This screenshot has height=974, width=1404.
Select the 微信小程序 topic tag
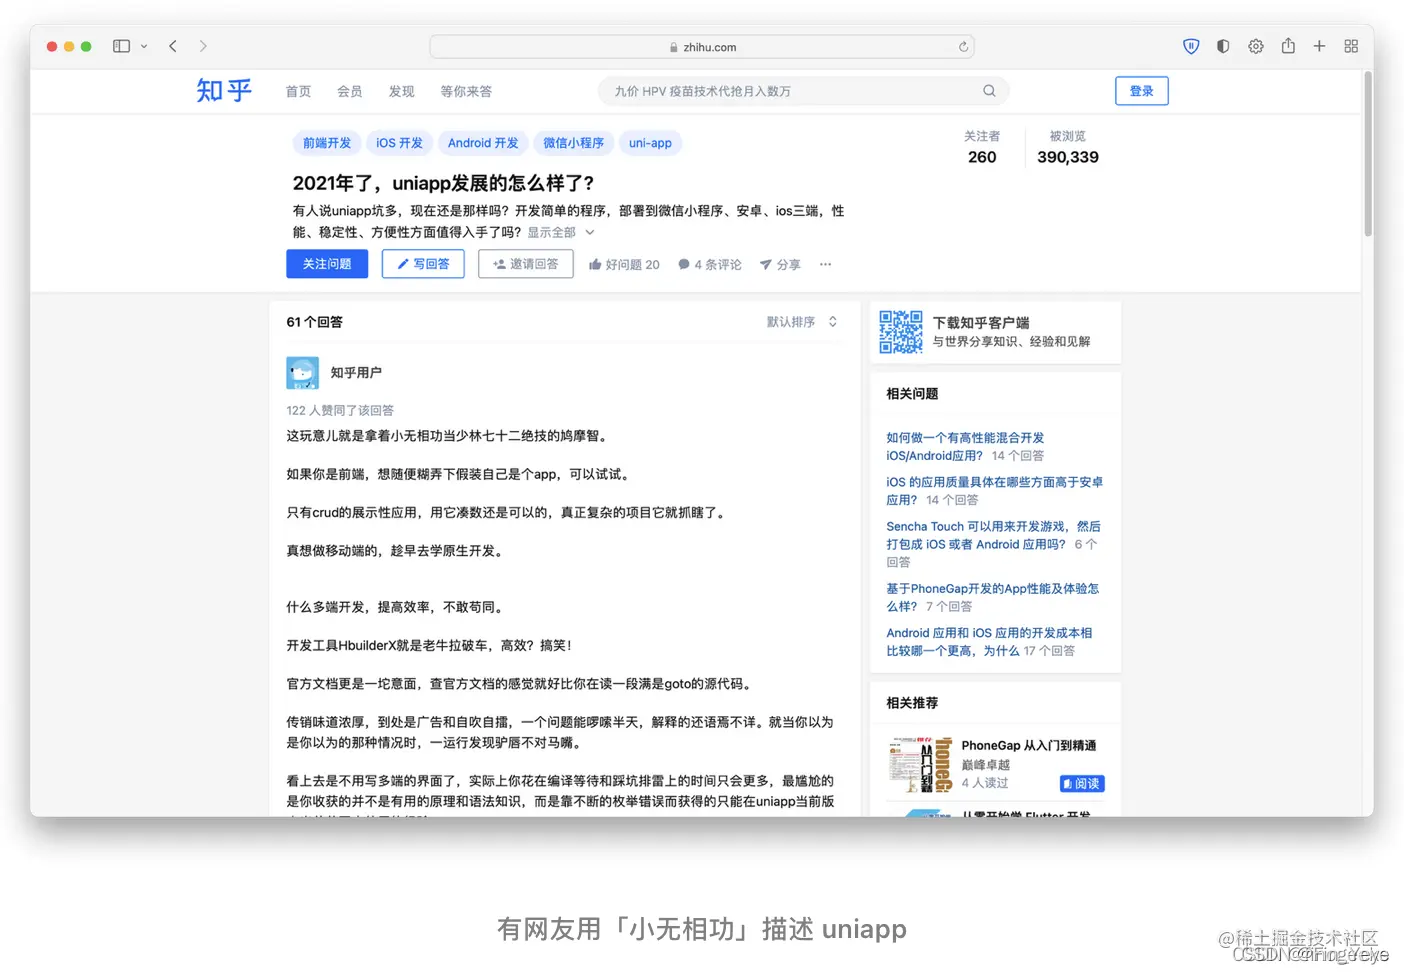(x=574, y=143)
